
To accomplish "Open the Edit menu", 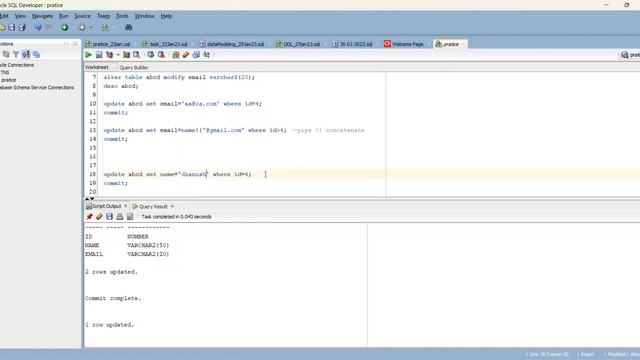I will pos(4,16).
